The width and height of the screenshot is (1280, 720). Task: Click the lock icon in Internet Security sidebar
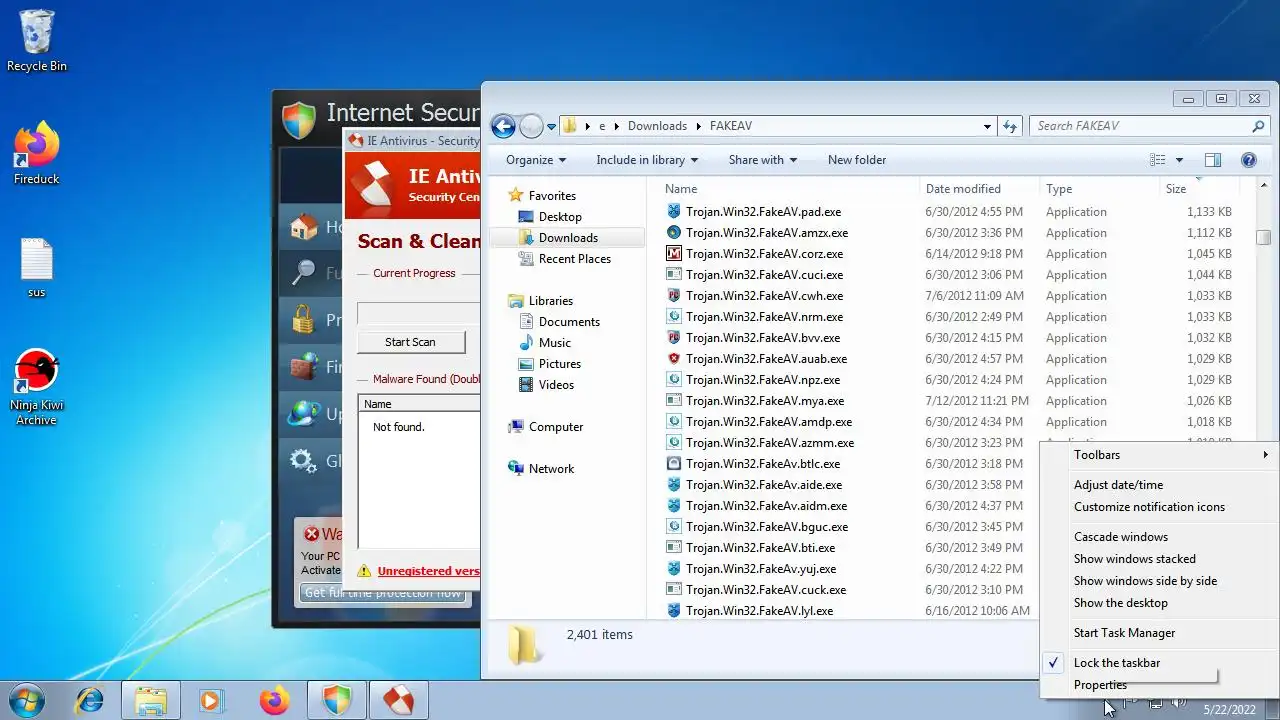point(304,319)
